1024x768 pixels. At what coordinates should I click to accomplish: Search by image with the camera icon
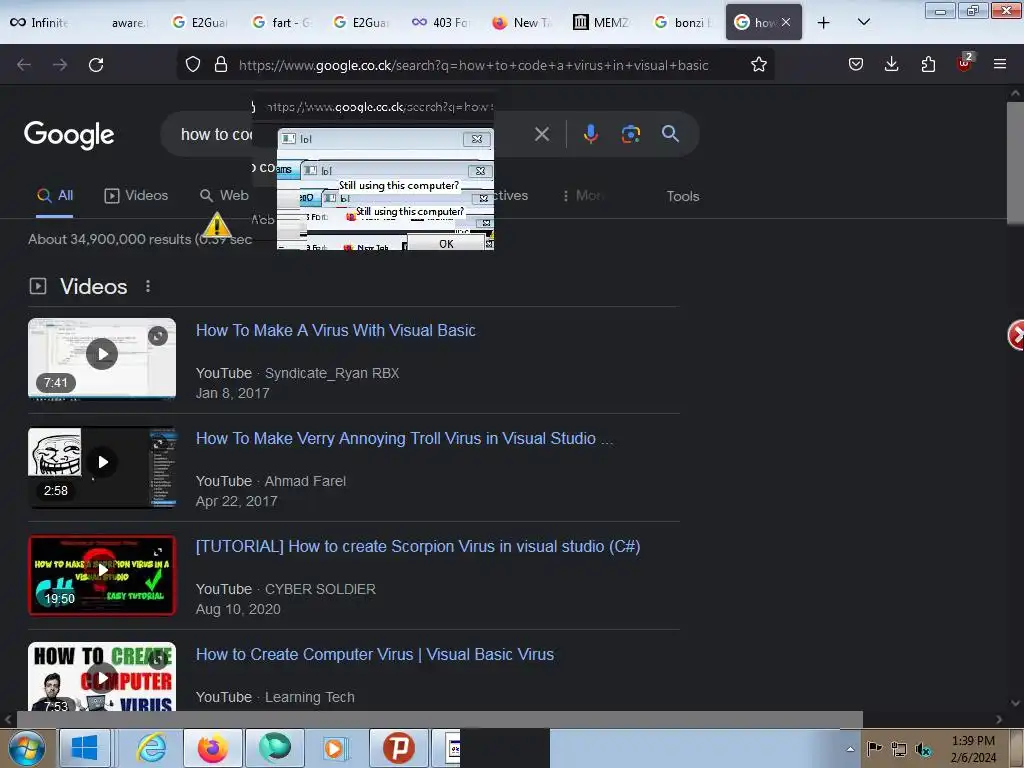click(630, 134)
